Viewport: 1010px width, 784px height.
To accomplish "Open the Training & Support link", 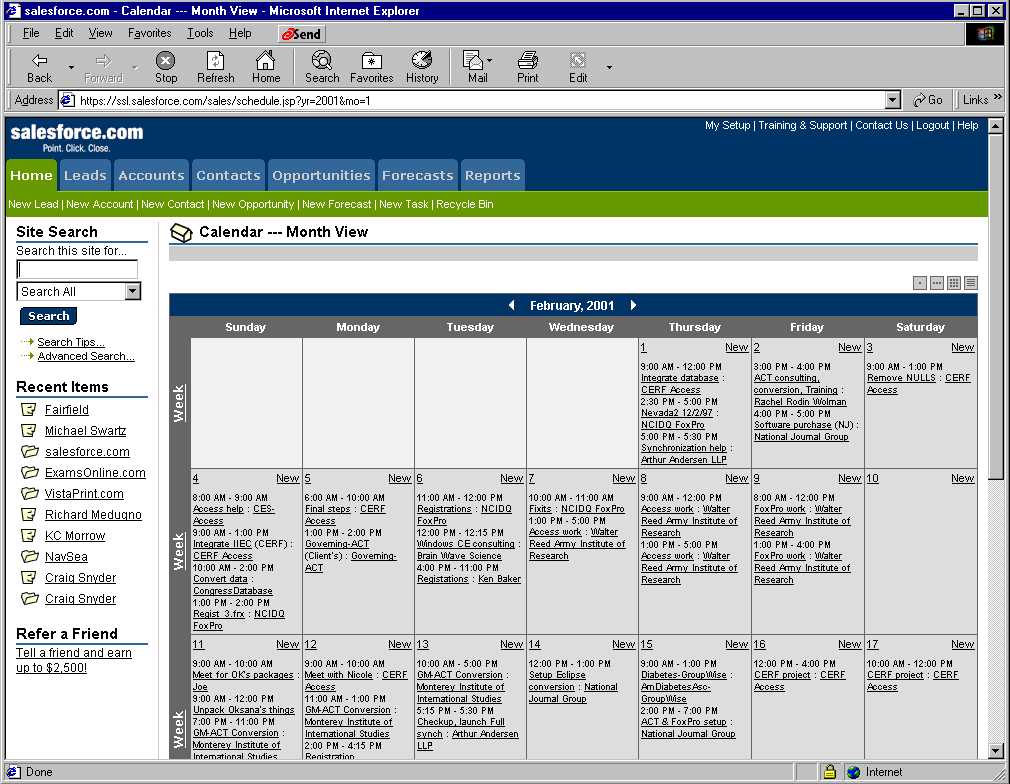I will coord(802,125).
